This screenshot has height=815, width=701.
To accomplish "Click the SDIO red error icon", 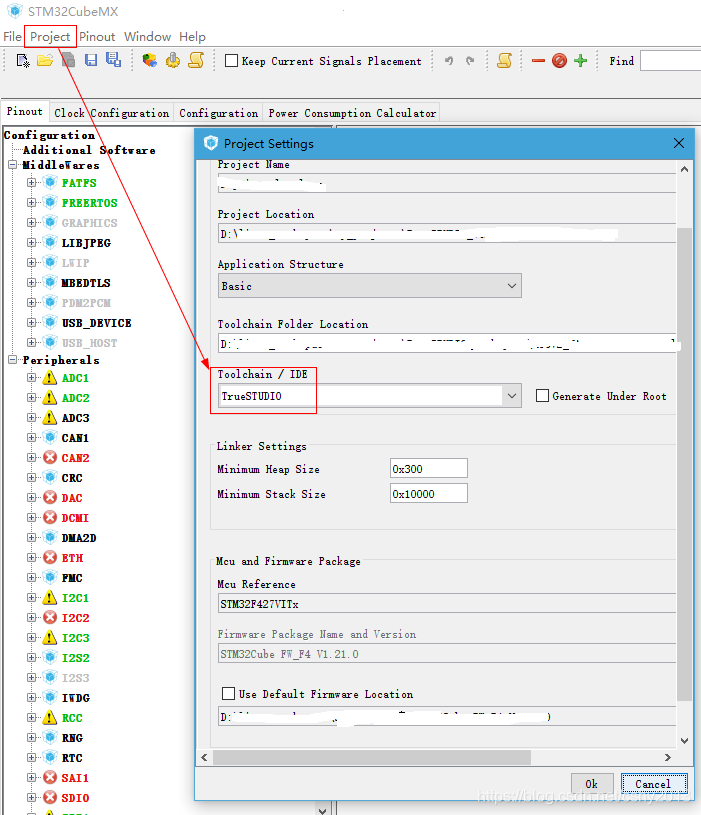I will coord(50,797).
